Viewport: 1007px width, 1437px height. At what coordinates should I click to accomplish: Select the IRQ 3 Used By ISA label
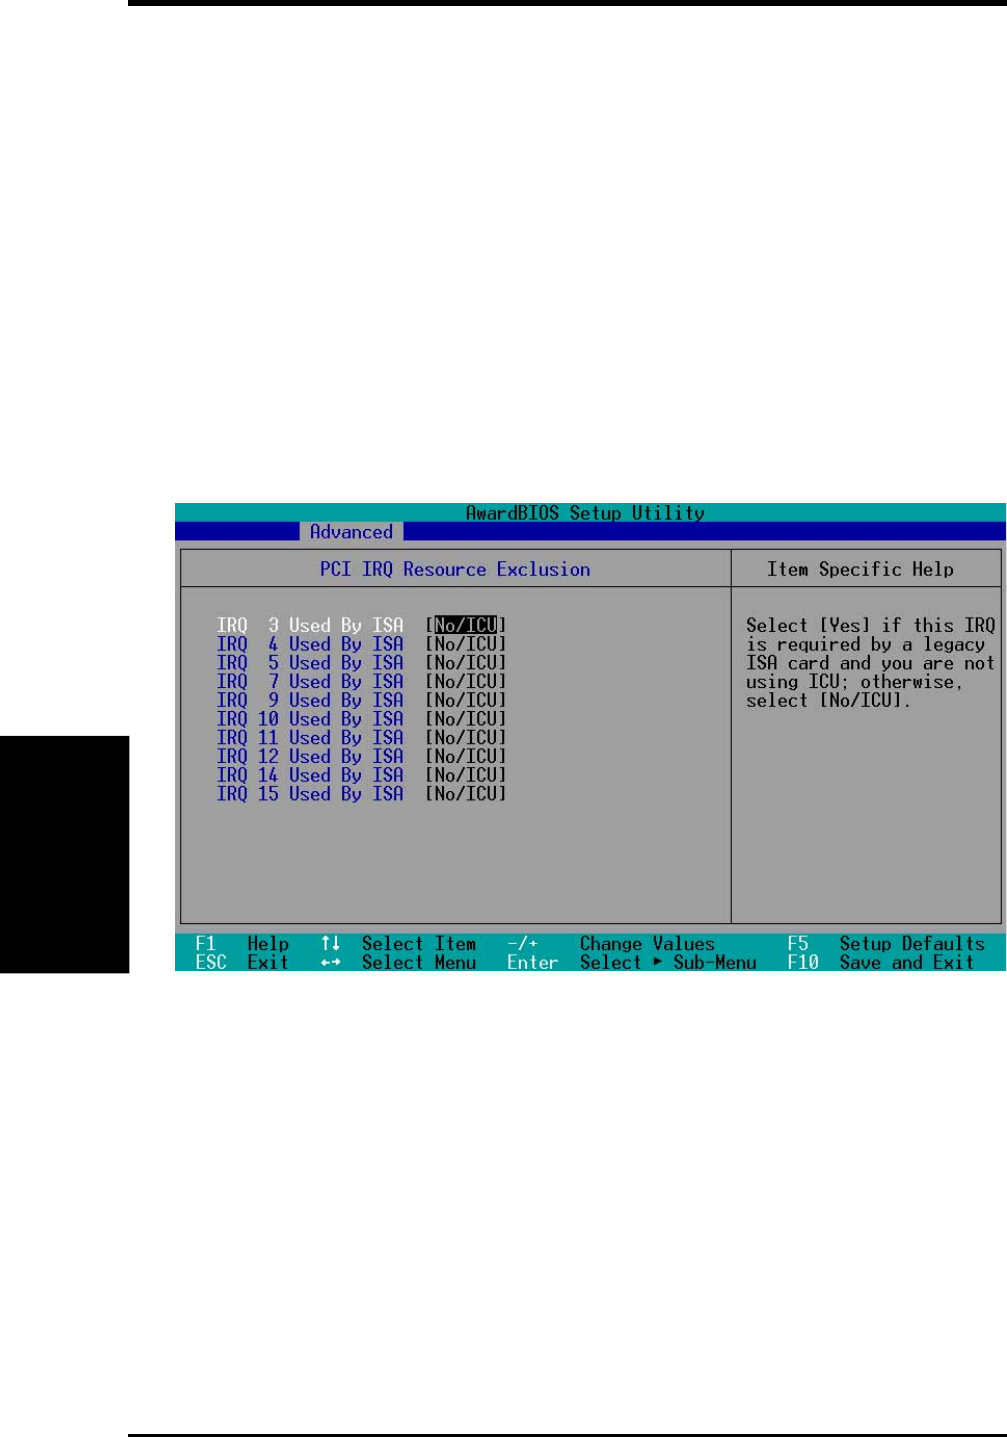310,626
